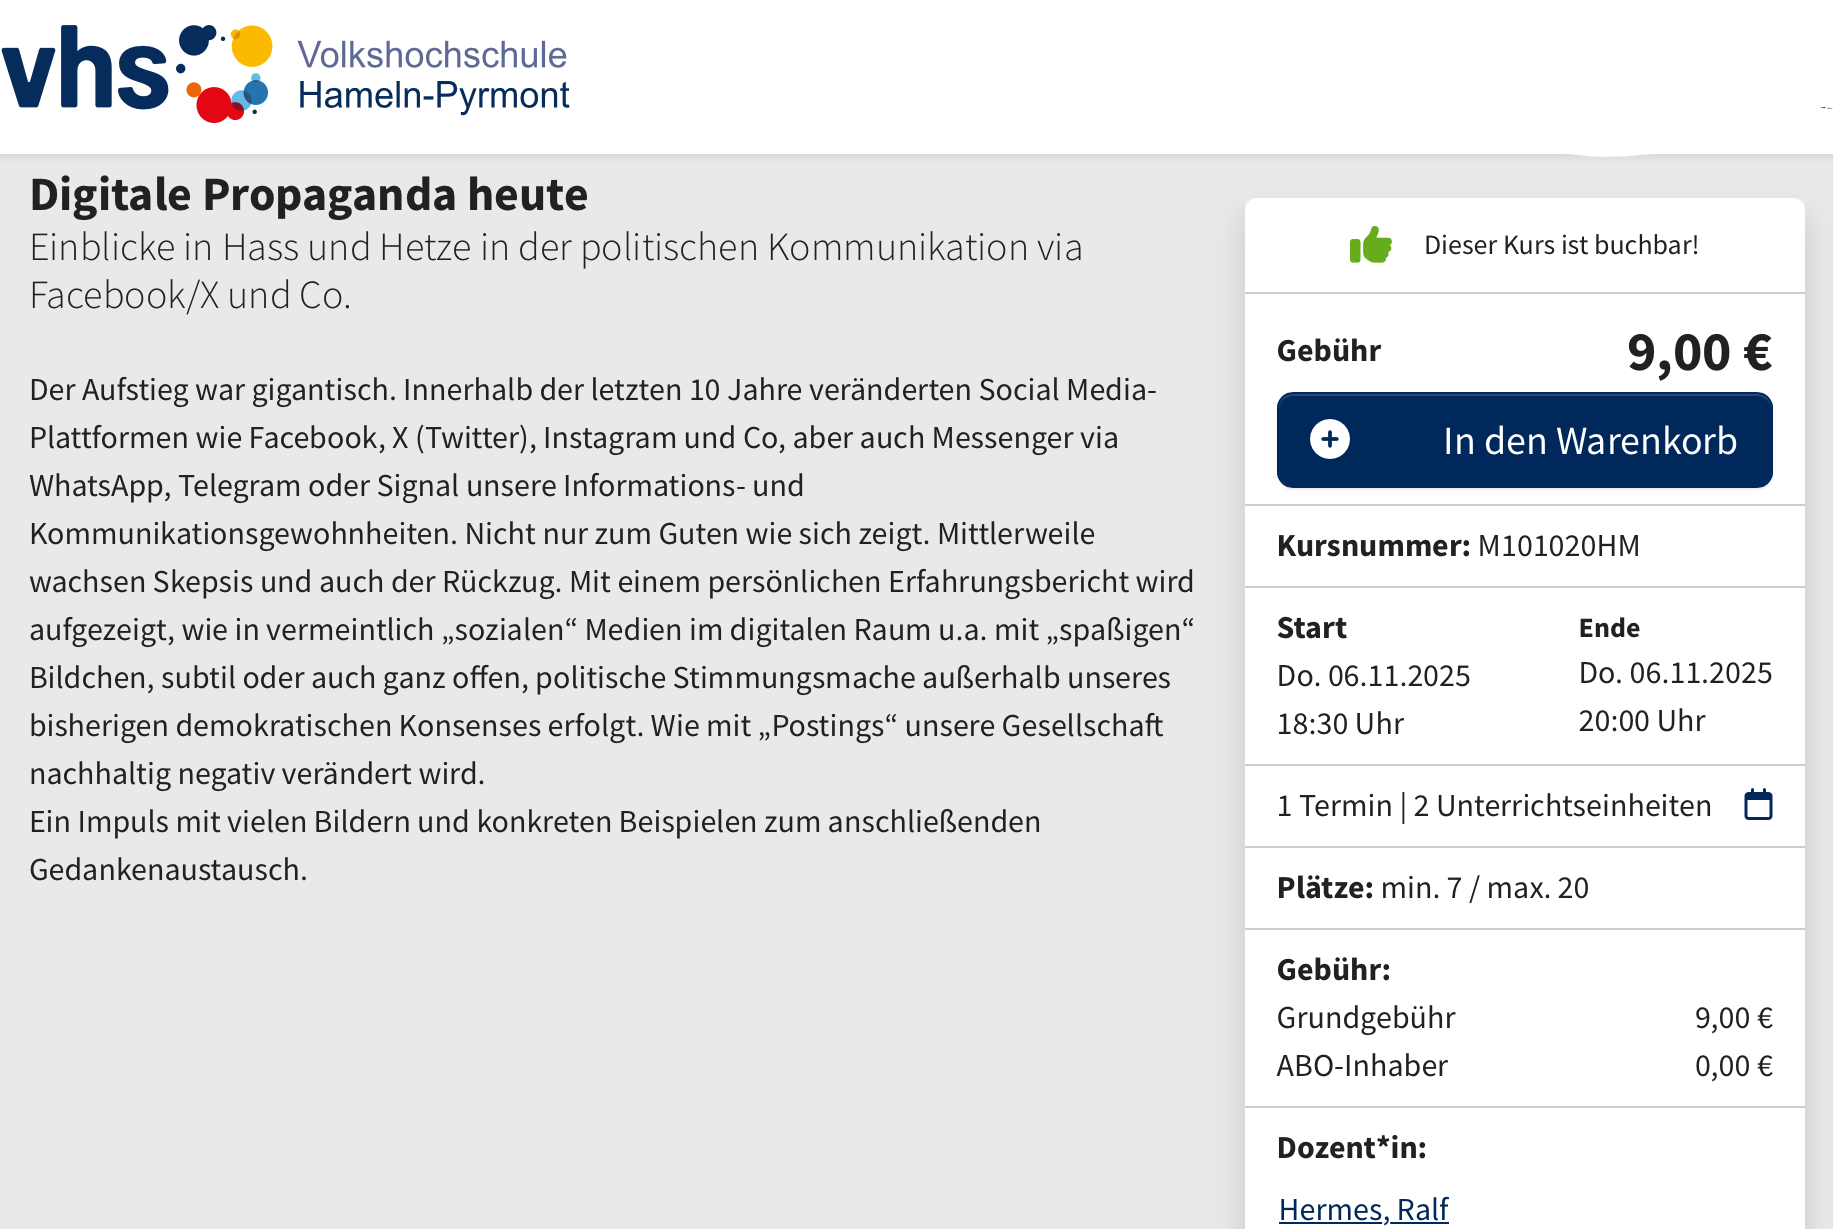Image resolution: width=1833 pixels, height=1229 pixels.
Task: Click the plus icon in cart button
Action: tap(1329, 440)
